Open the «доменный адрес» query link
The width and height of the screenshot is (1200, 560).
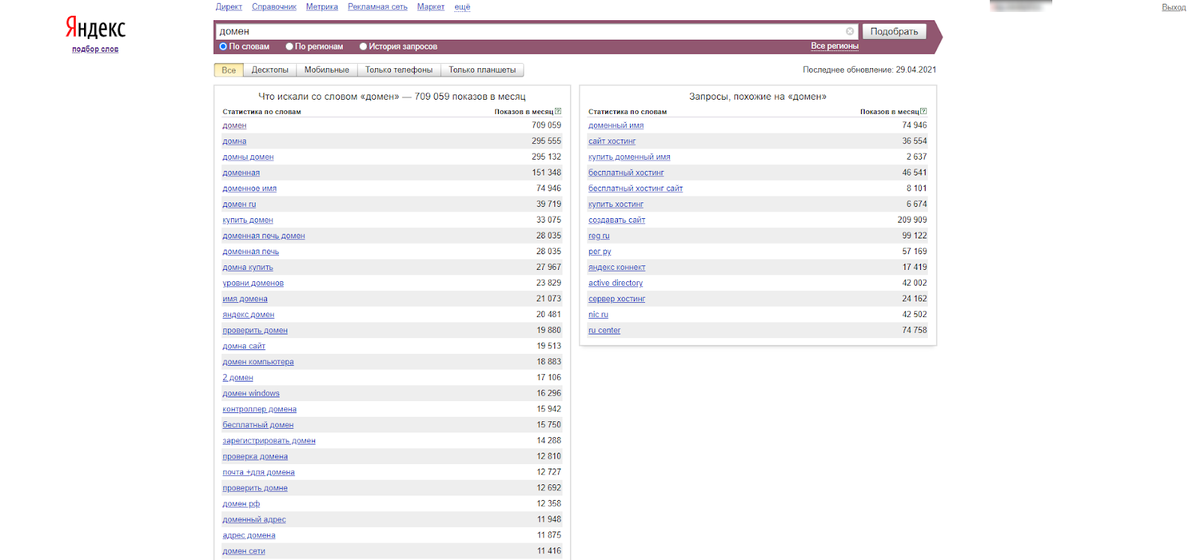point(254,520)
